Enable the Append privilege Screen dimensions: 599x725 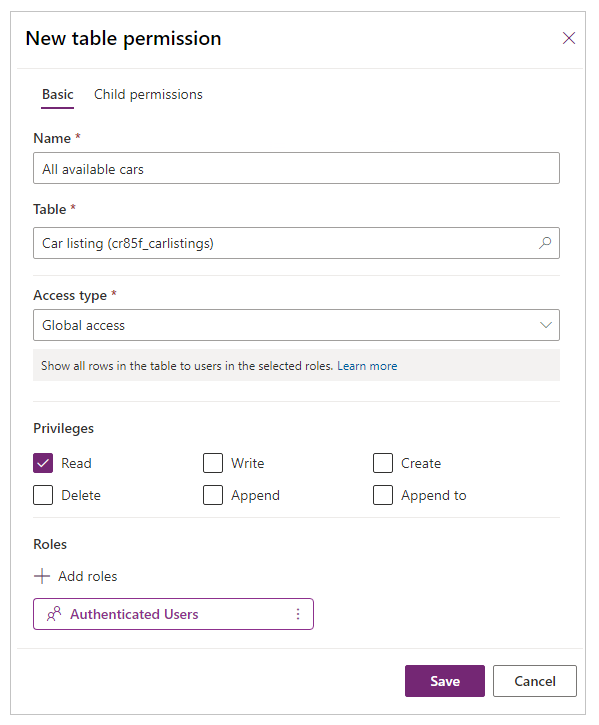pyautogui.click(x=213, y=495)
